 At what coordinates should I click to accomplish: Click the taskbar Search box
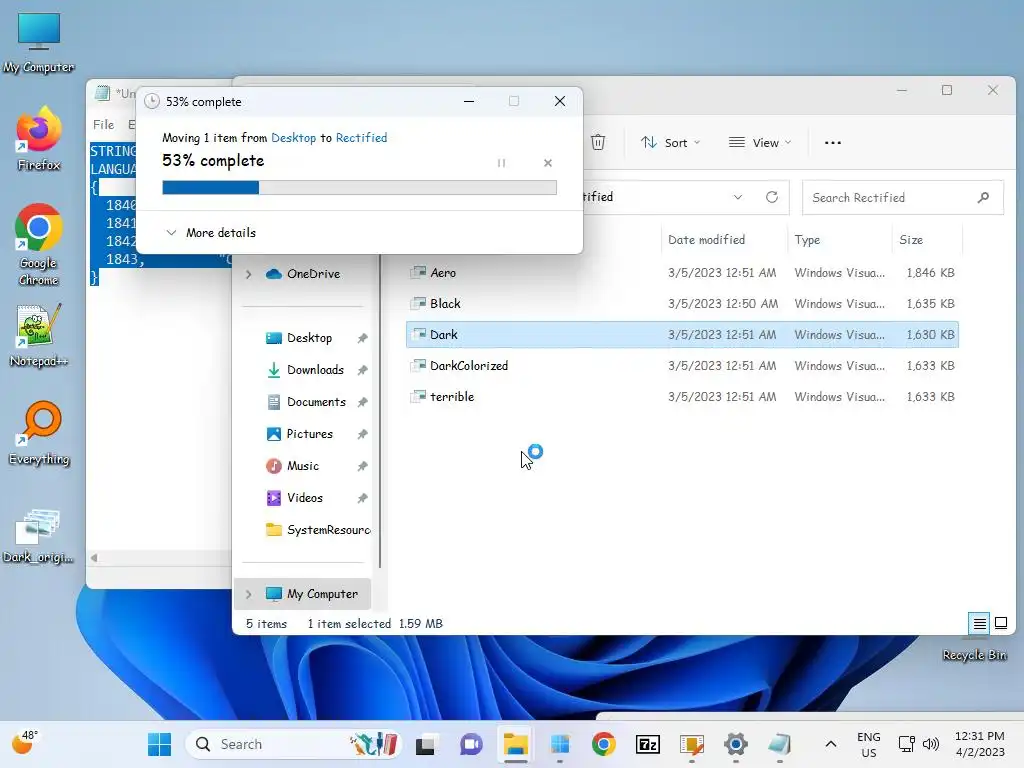[293, 744]
